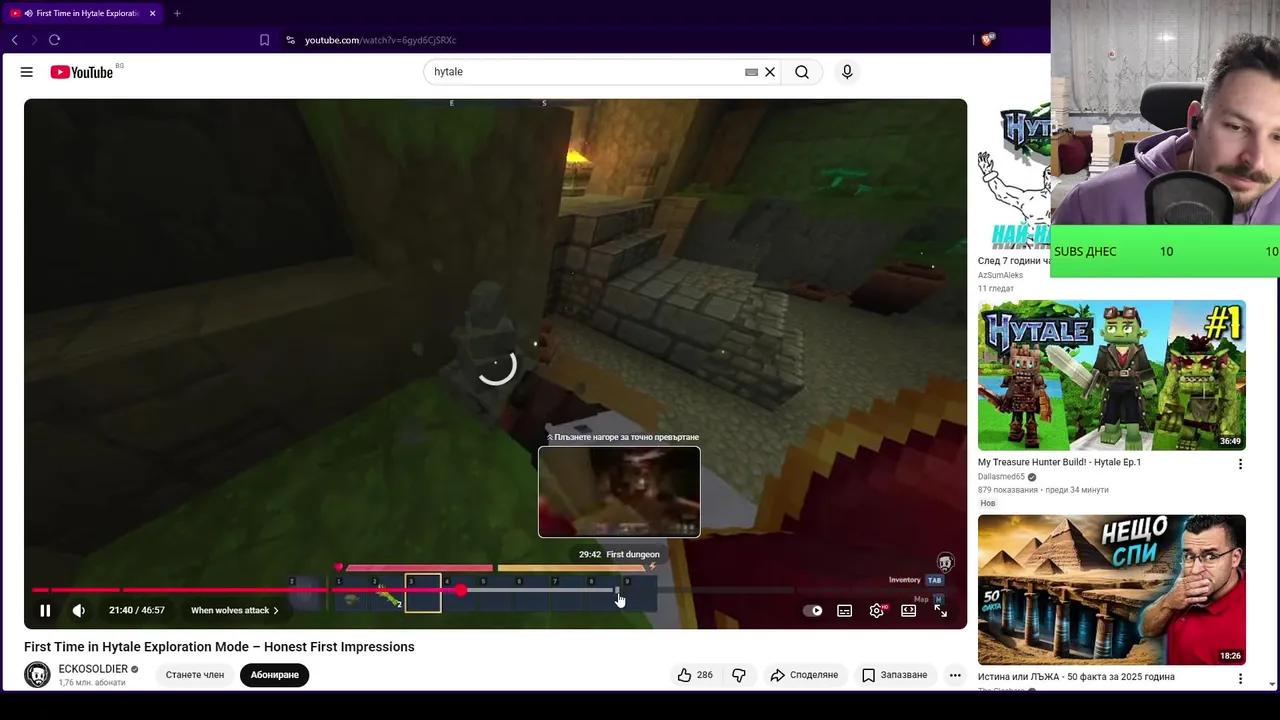Click the Станете член join button
This screenshot has height=720, width=1280.
point(195,675)
